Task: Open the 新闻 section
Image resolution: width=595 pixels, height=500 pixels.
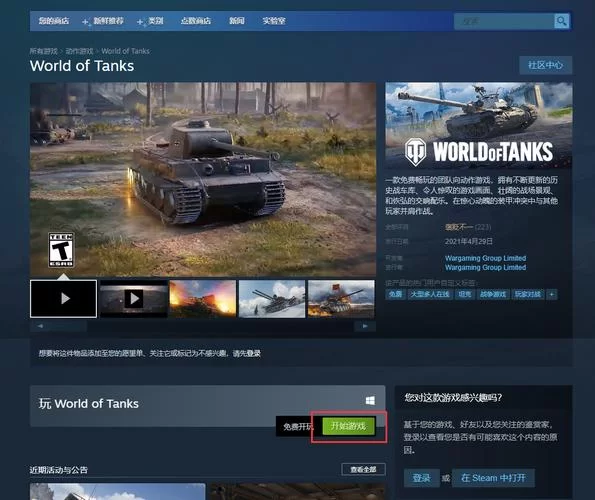Action: coord(236,21)
